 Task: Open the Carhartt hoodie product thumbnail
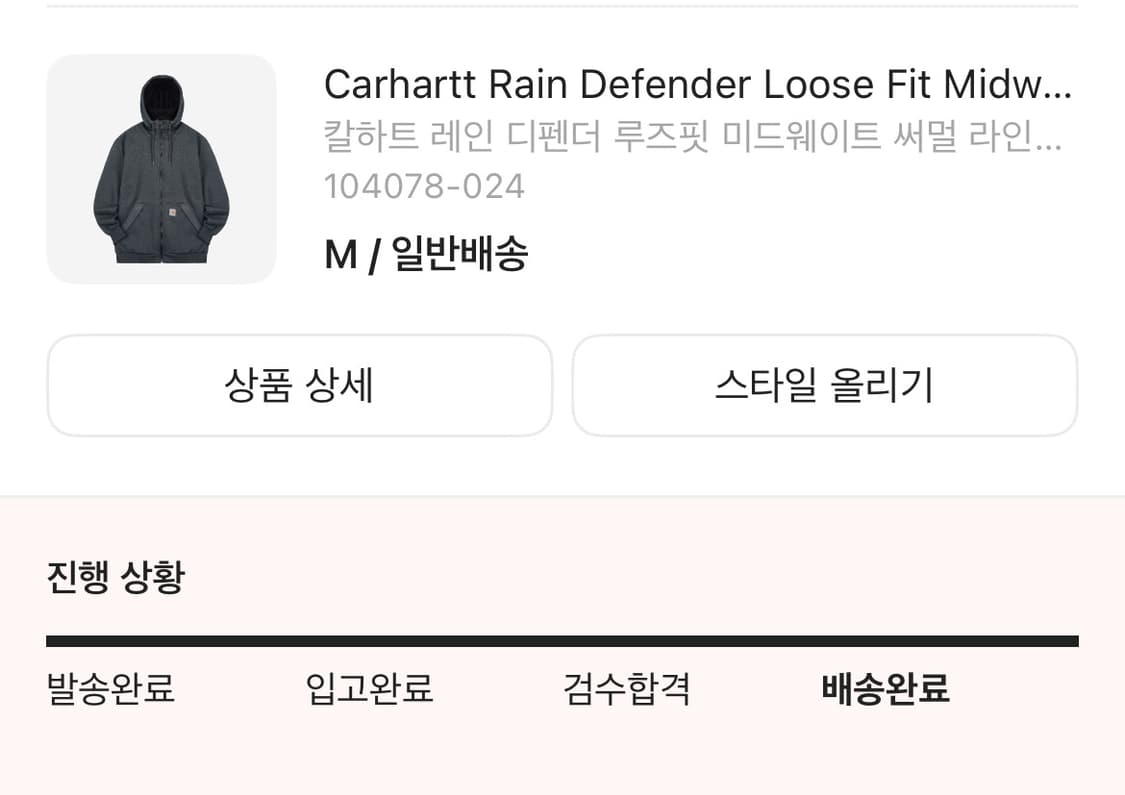(161, 169)
